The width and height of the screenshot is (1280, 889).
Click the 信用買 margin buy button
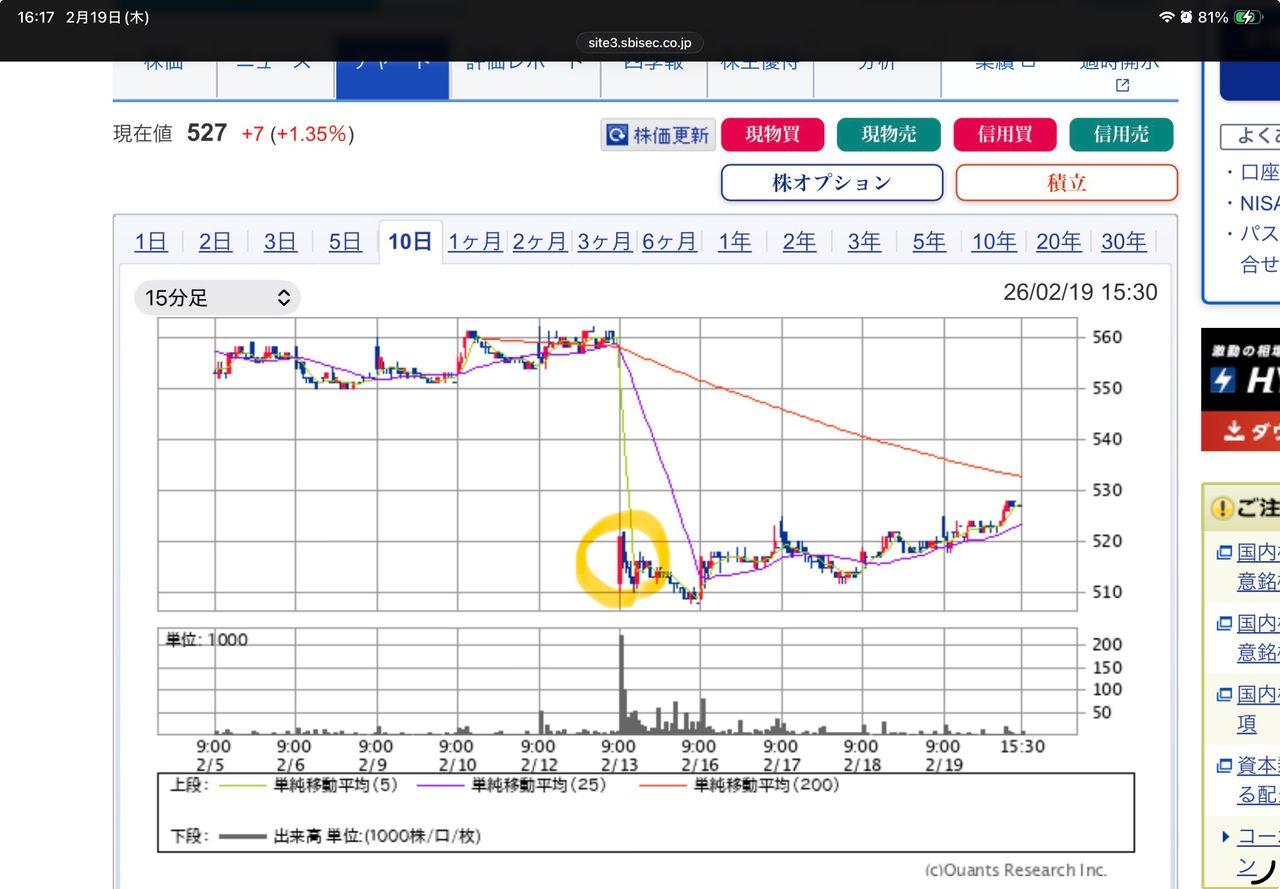click(1005, 135)
